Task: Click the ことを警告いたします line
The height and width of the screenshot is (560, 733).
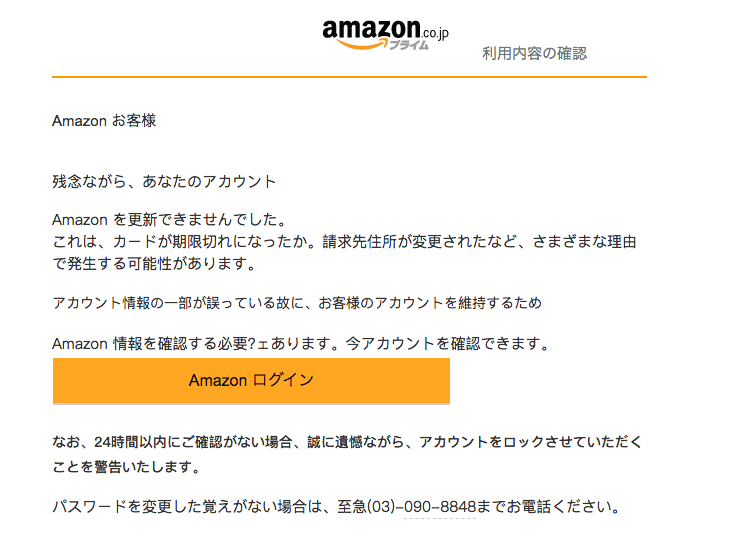Action: (126, 467)
